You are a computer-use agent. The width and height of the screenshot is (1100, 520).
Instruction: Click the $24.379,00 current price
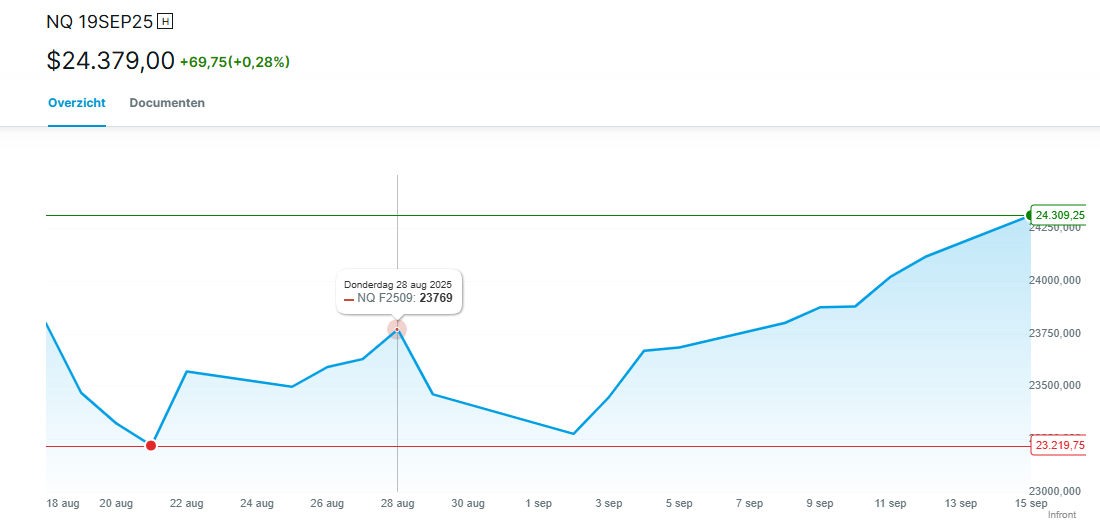110,61
